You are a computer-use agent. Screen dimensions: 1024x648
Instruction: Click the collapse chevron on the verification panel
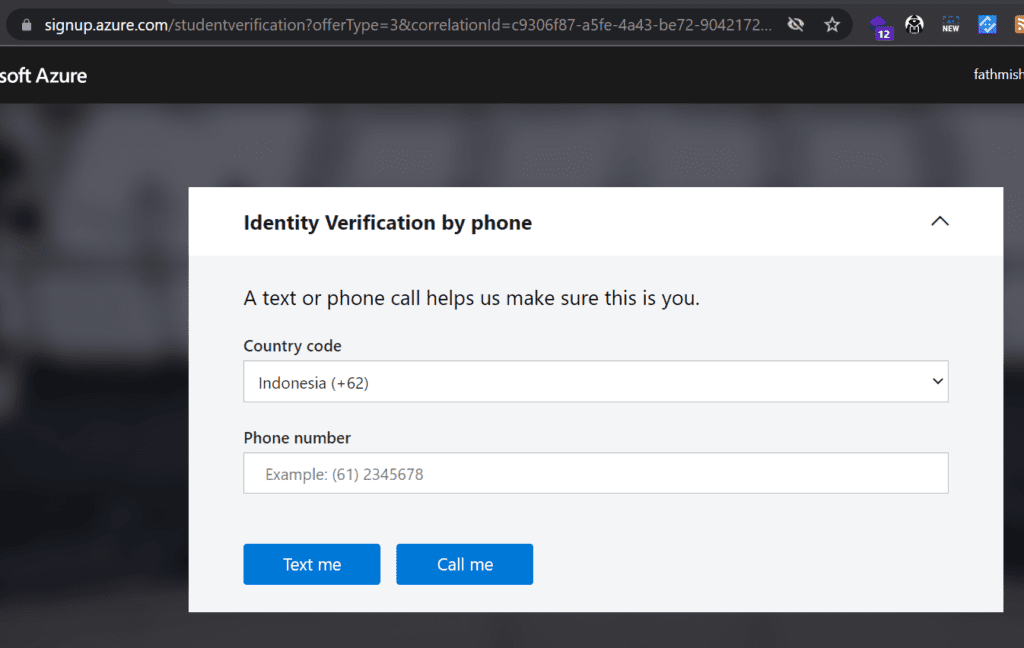tap(939, 221)
